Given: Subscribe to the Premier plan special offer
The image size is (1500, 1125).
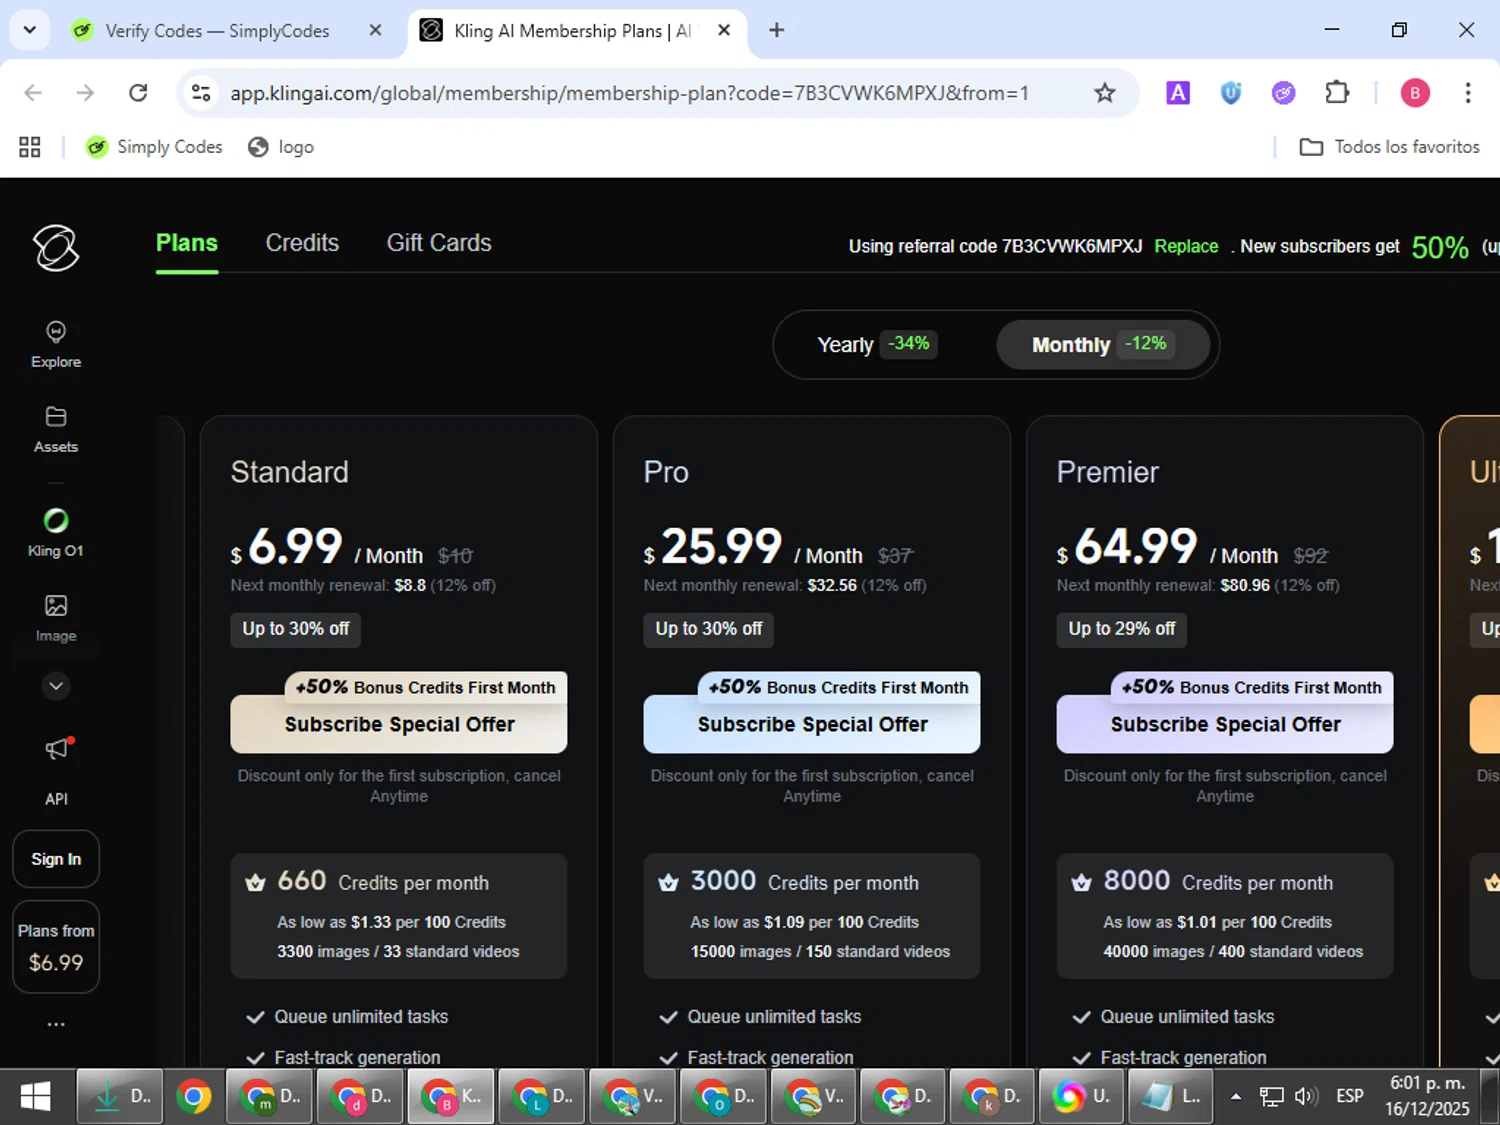Looking at the screenshot, I should [x=1225, y=724].
